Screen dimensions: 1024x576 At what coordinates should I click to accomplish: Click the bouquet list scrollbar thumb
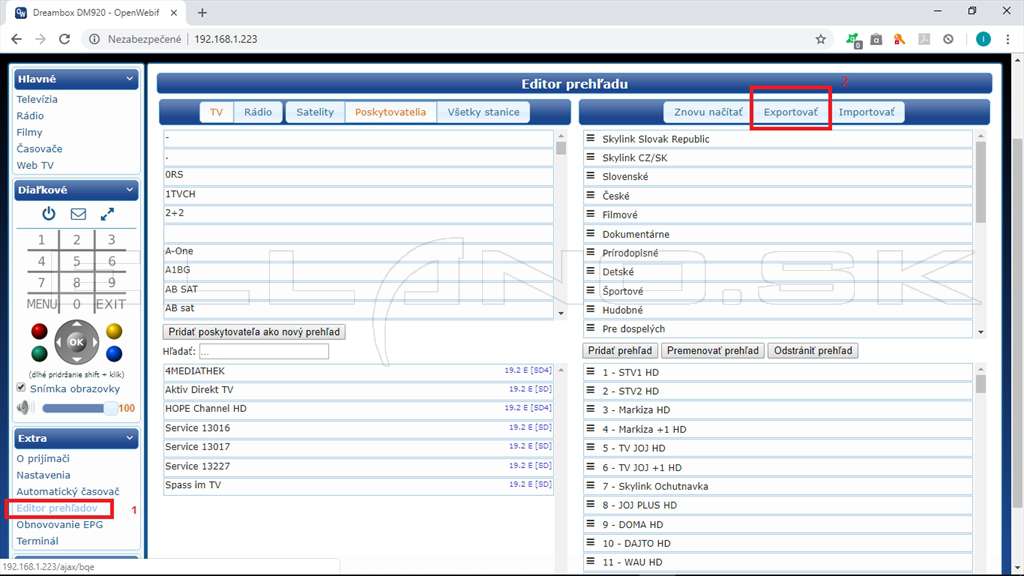coord(981,182)
